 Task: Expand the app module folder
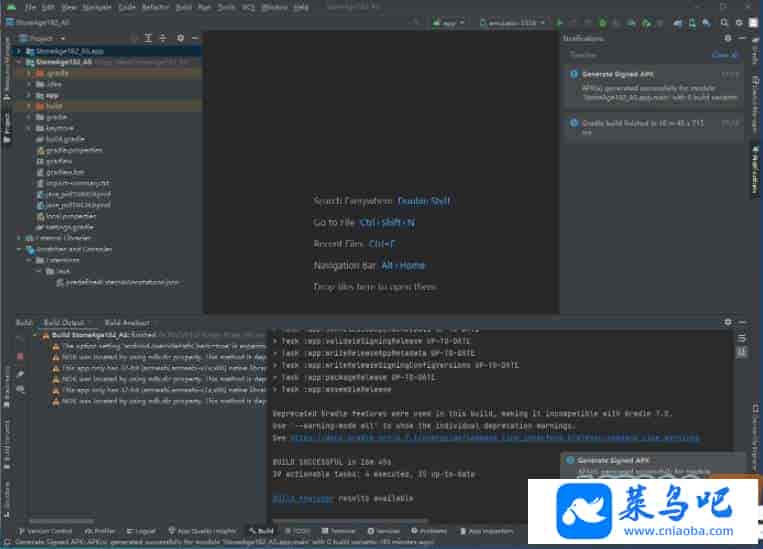pos(30,95)
